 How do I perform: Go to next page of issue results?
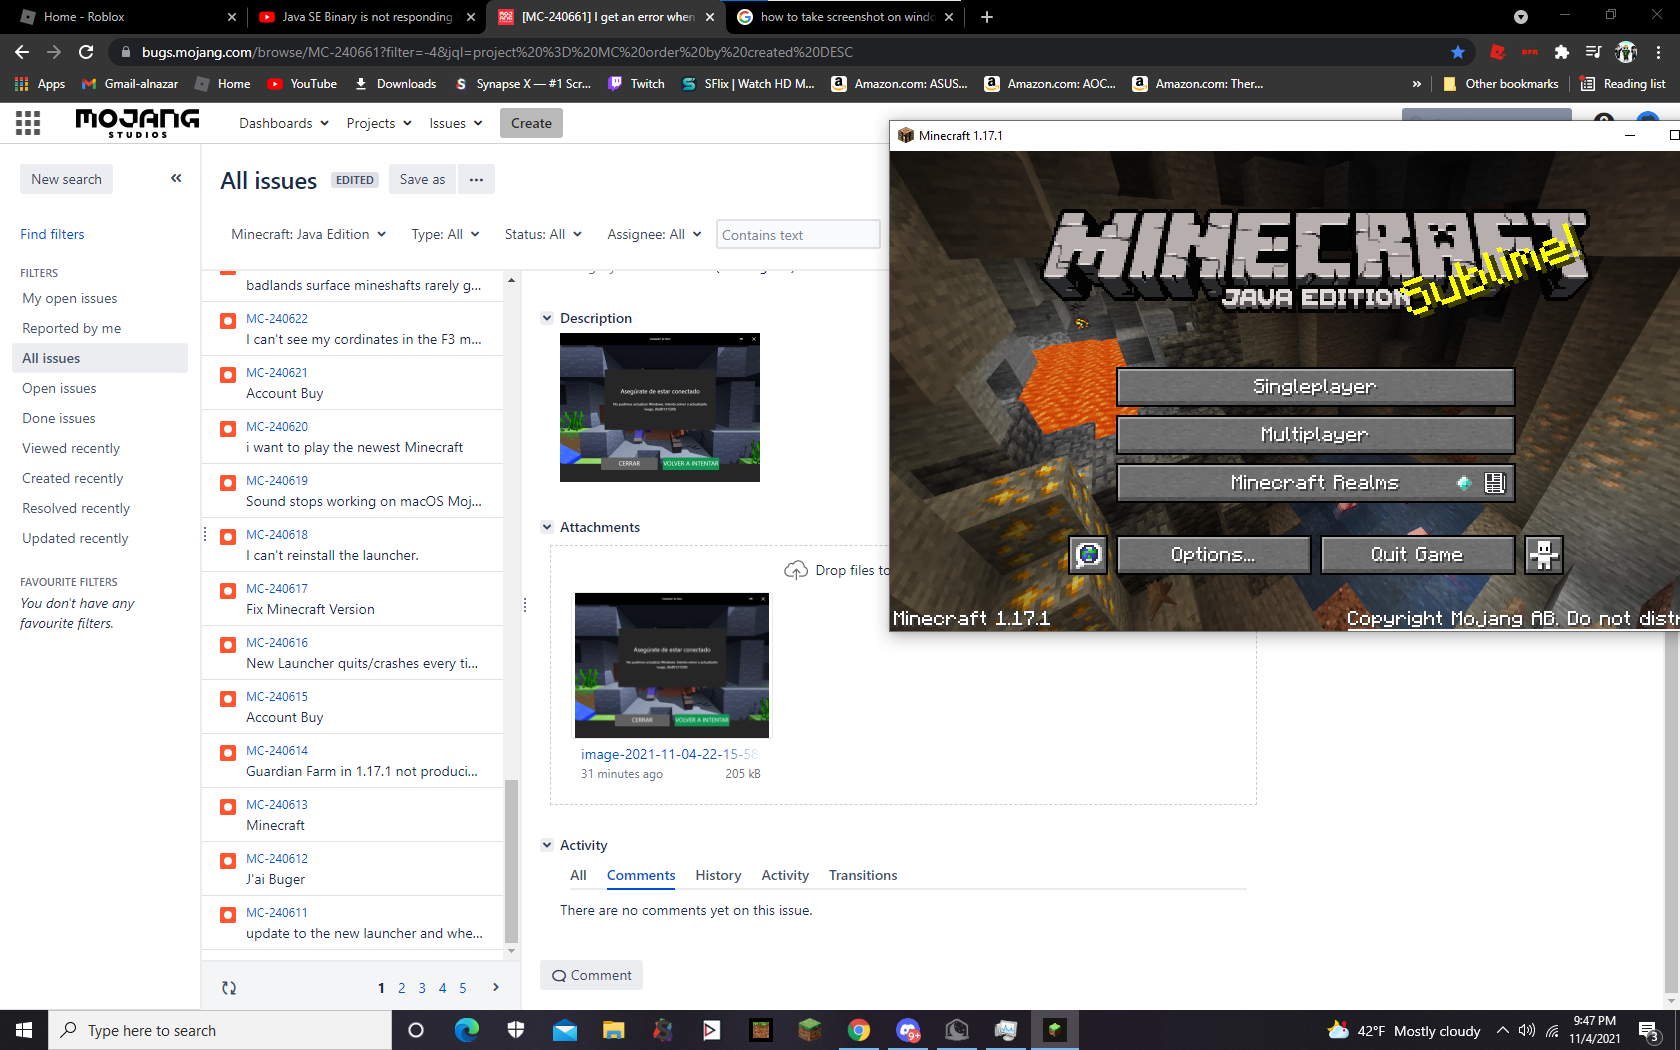click(496, 987)
